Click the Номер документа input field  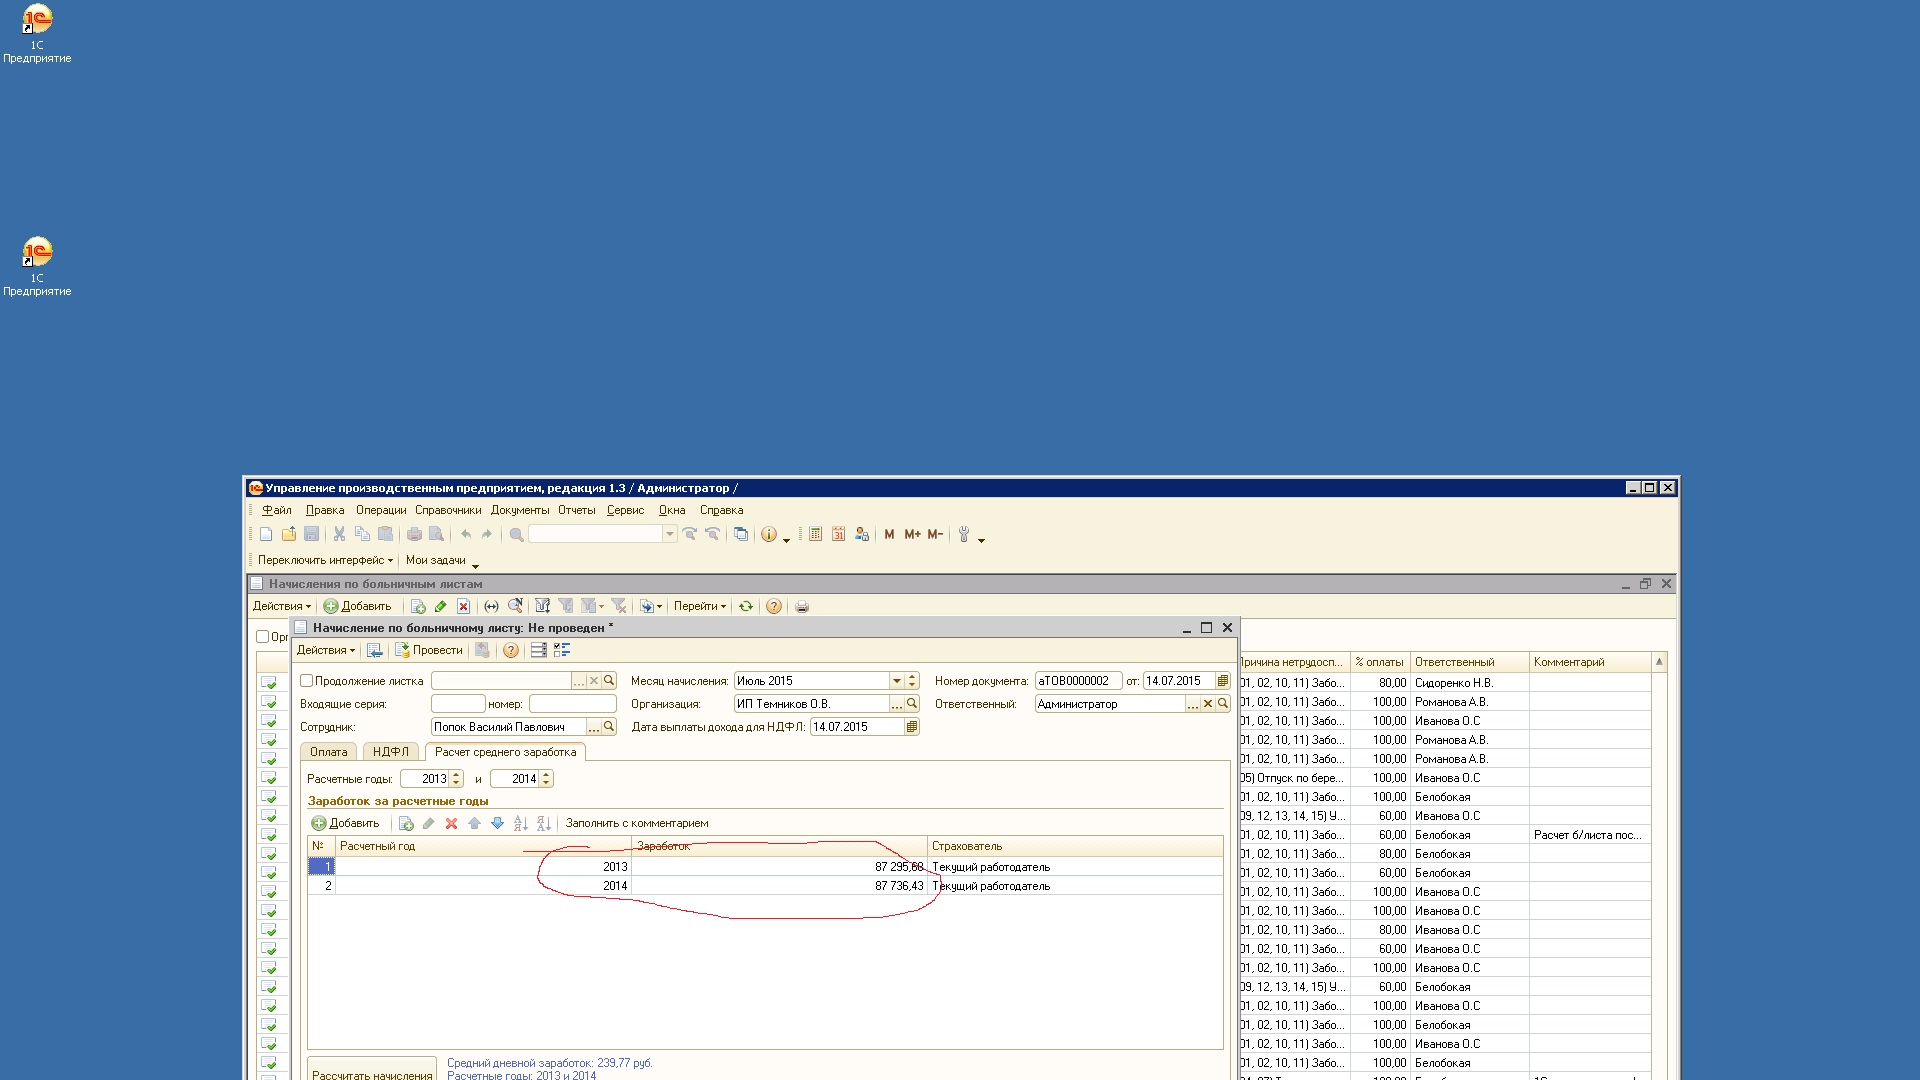click(x=1078, y=681)
